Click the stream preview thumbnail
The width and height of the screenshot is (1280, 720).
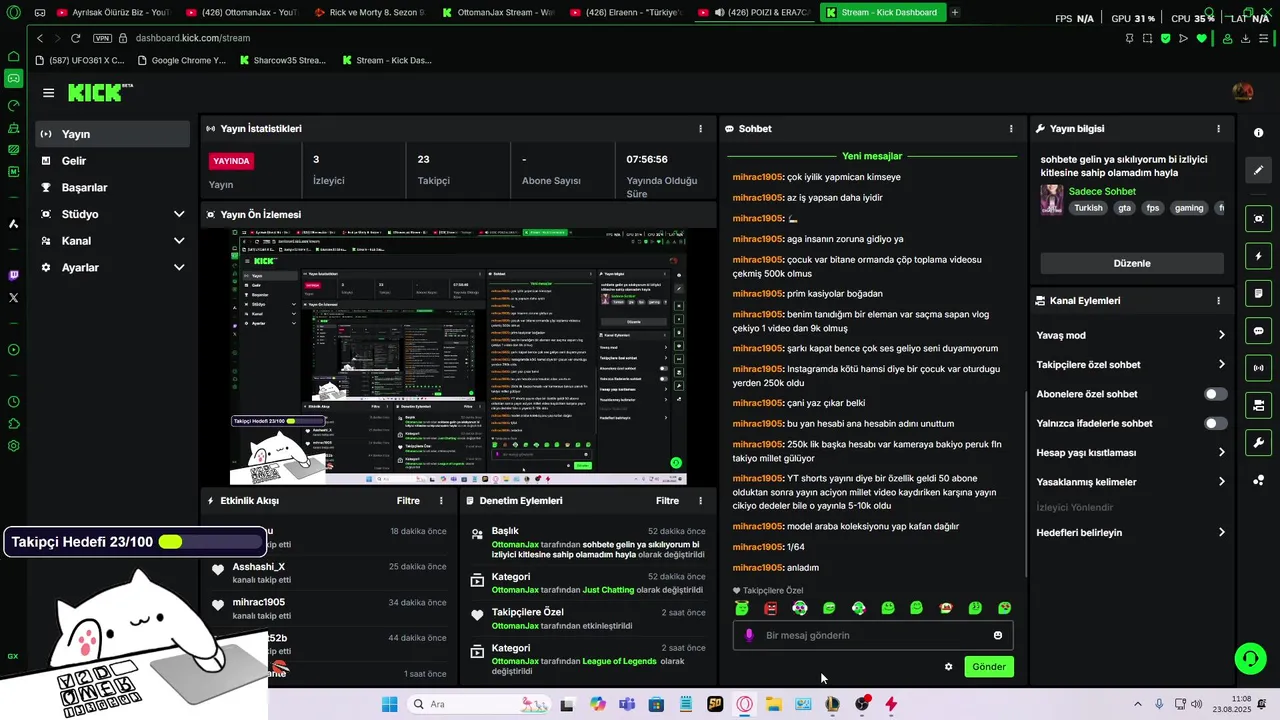[x=459, y=357]
